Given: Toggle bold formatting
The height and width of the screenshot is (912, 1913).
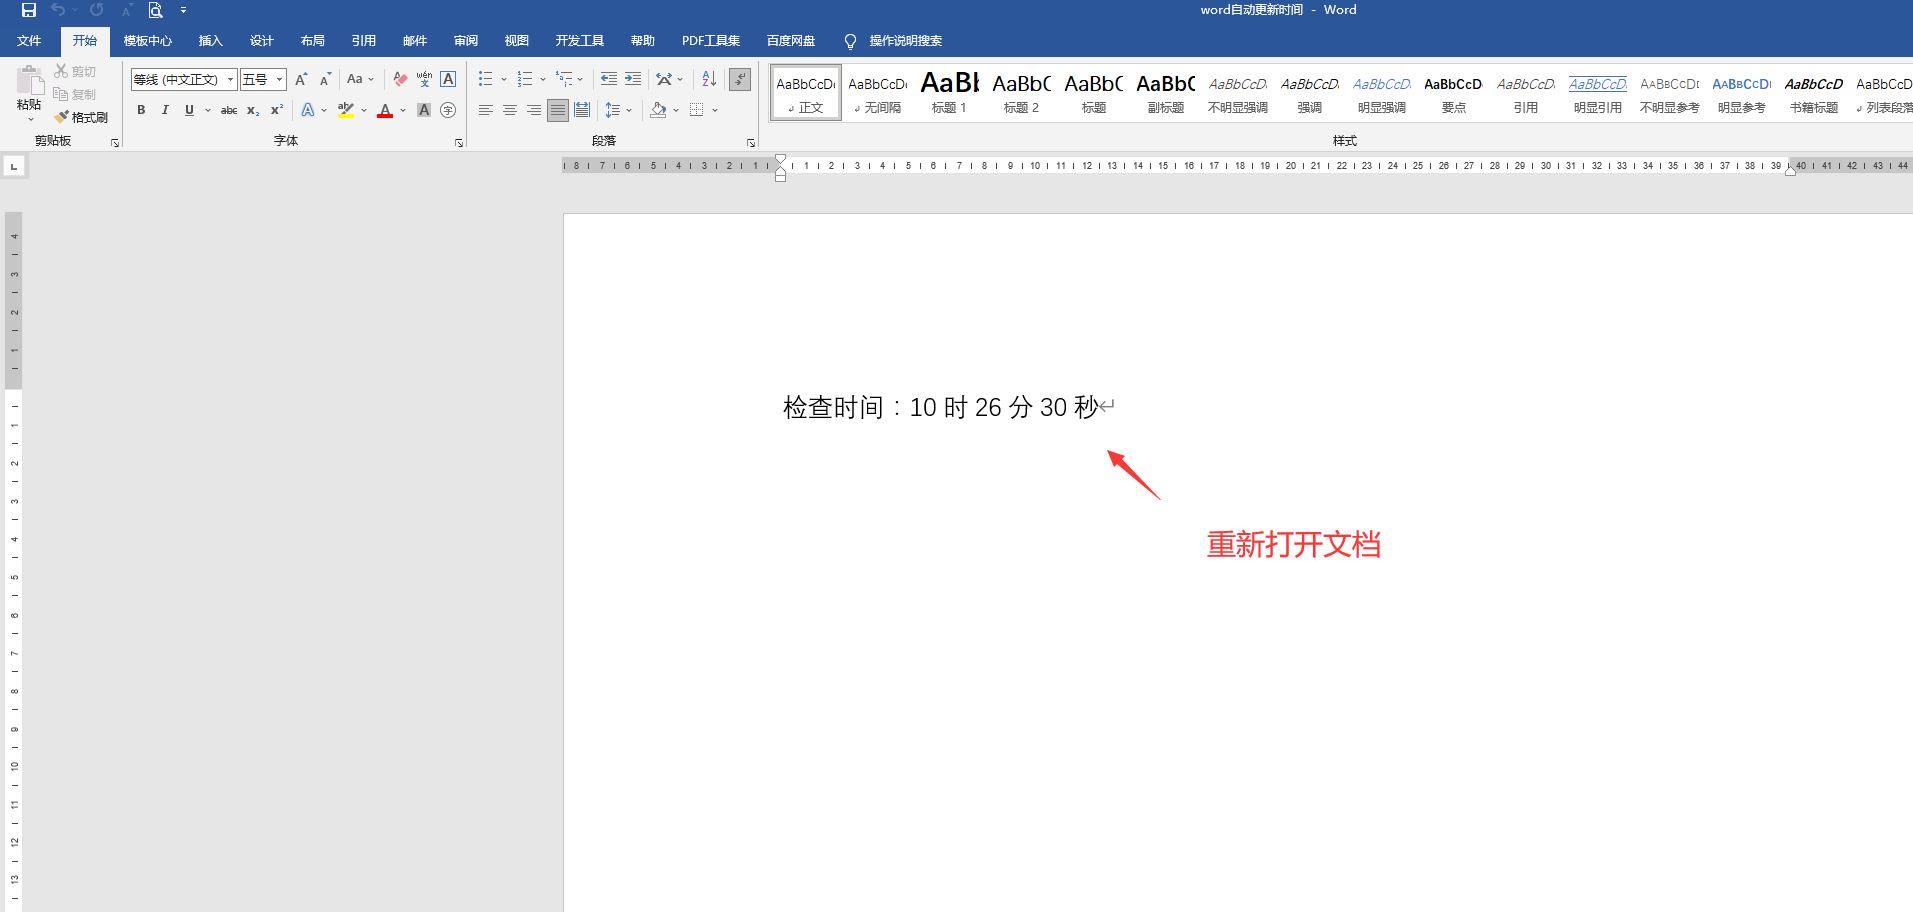Looking at the screenshot, I should pos(141,110).
